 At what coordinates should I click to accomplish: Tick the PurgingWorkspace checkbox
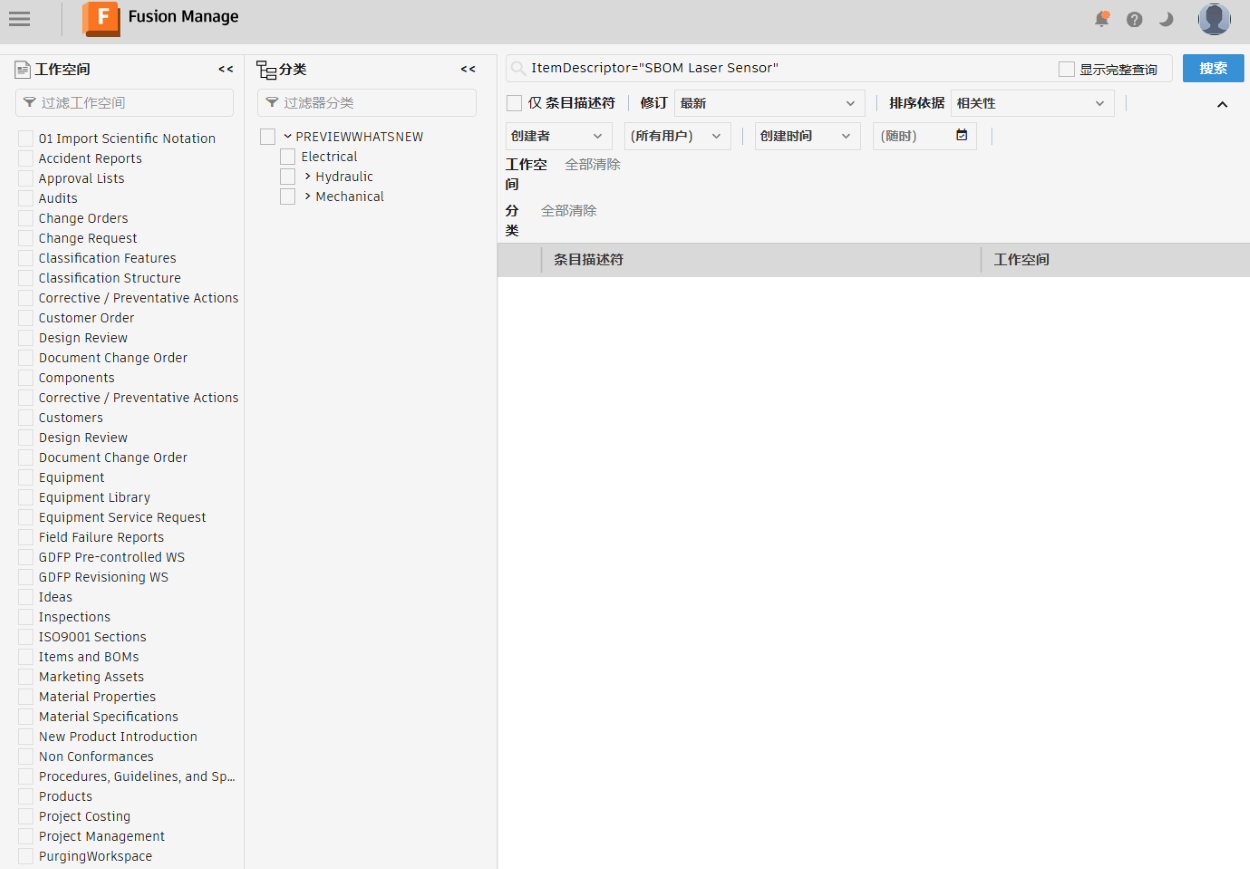(x=26, y=857)
